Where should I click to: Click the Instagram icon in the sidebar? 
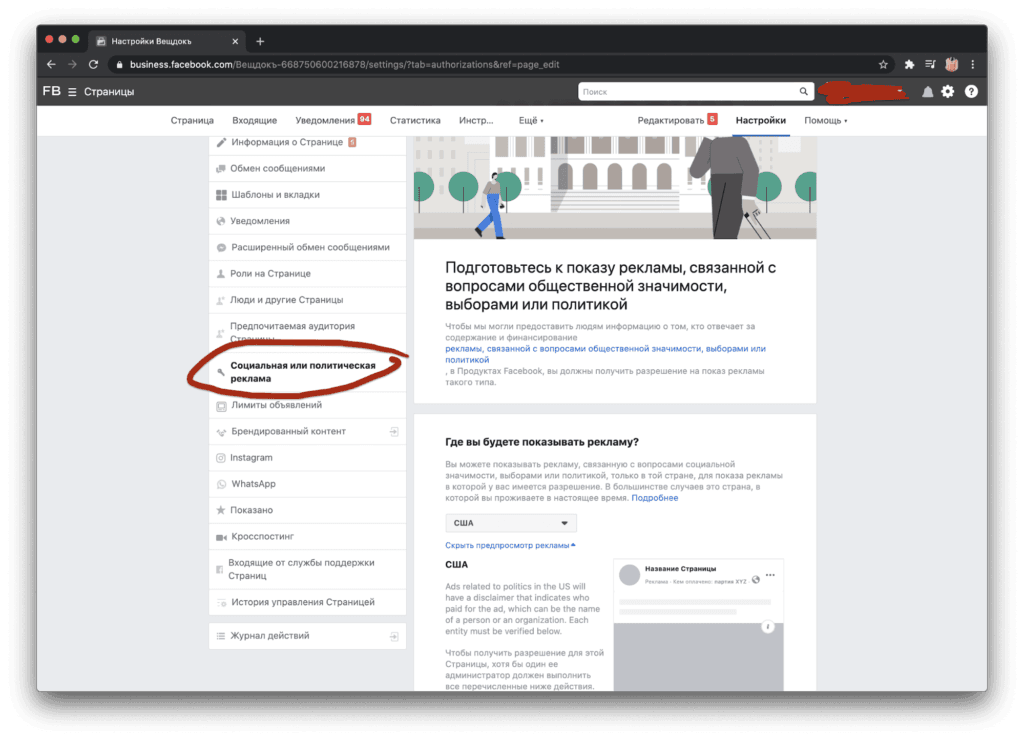[x=221, y=458]
